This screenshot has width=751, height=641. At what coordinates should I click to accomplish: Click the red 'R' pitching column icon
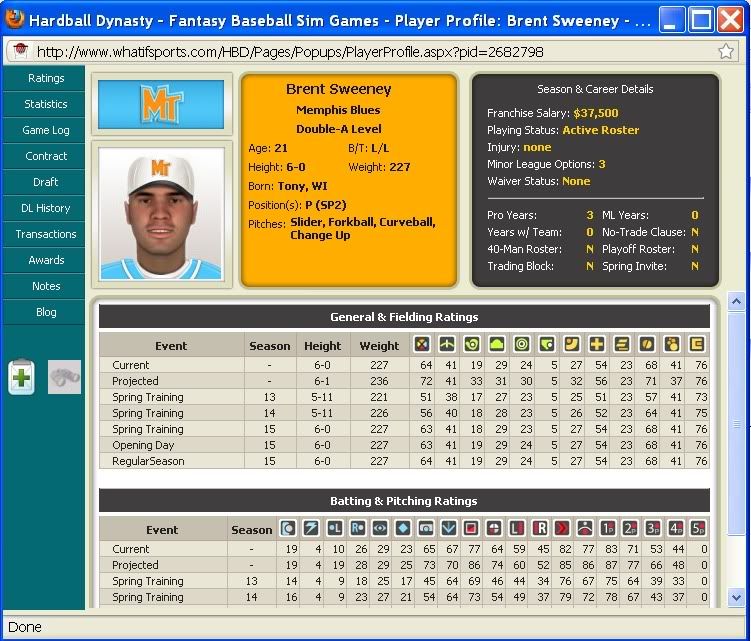(x=541, y=529)
